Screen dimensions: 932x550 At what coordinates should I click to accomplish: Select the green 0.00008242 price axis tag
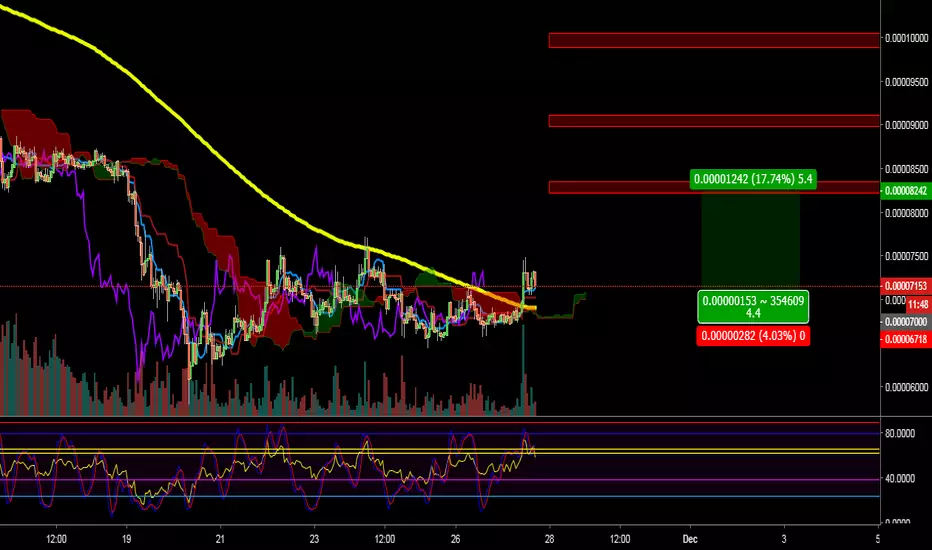[x=906, y=191]
